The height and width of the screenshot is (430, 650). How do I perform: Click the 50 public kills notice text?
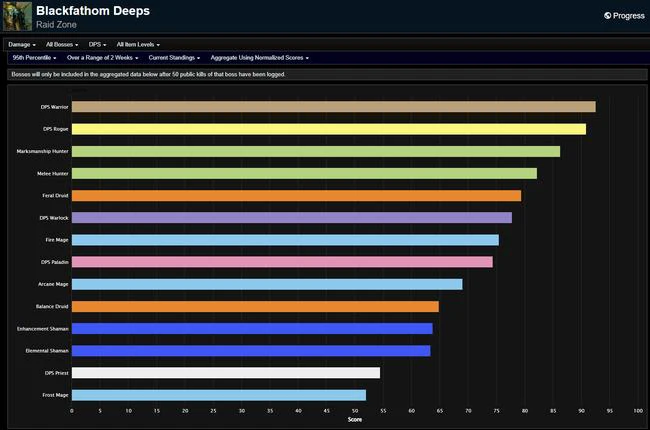(148, 75)
